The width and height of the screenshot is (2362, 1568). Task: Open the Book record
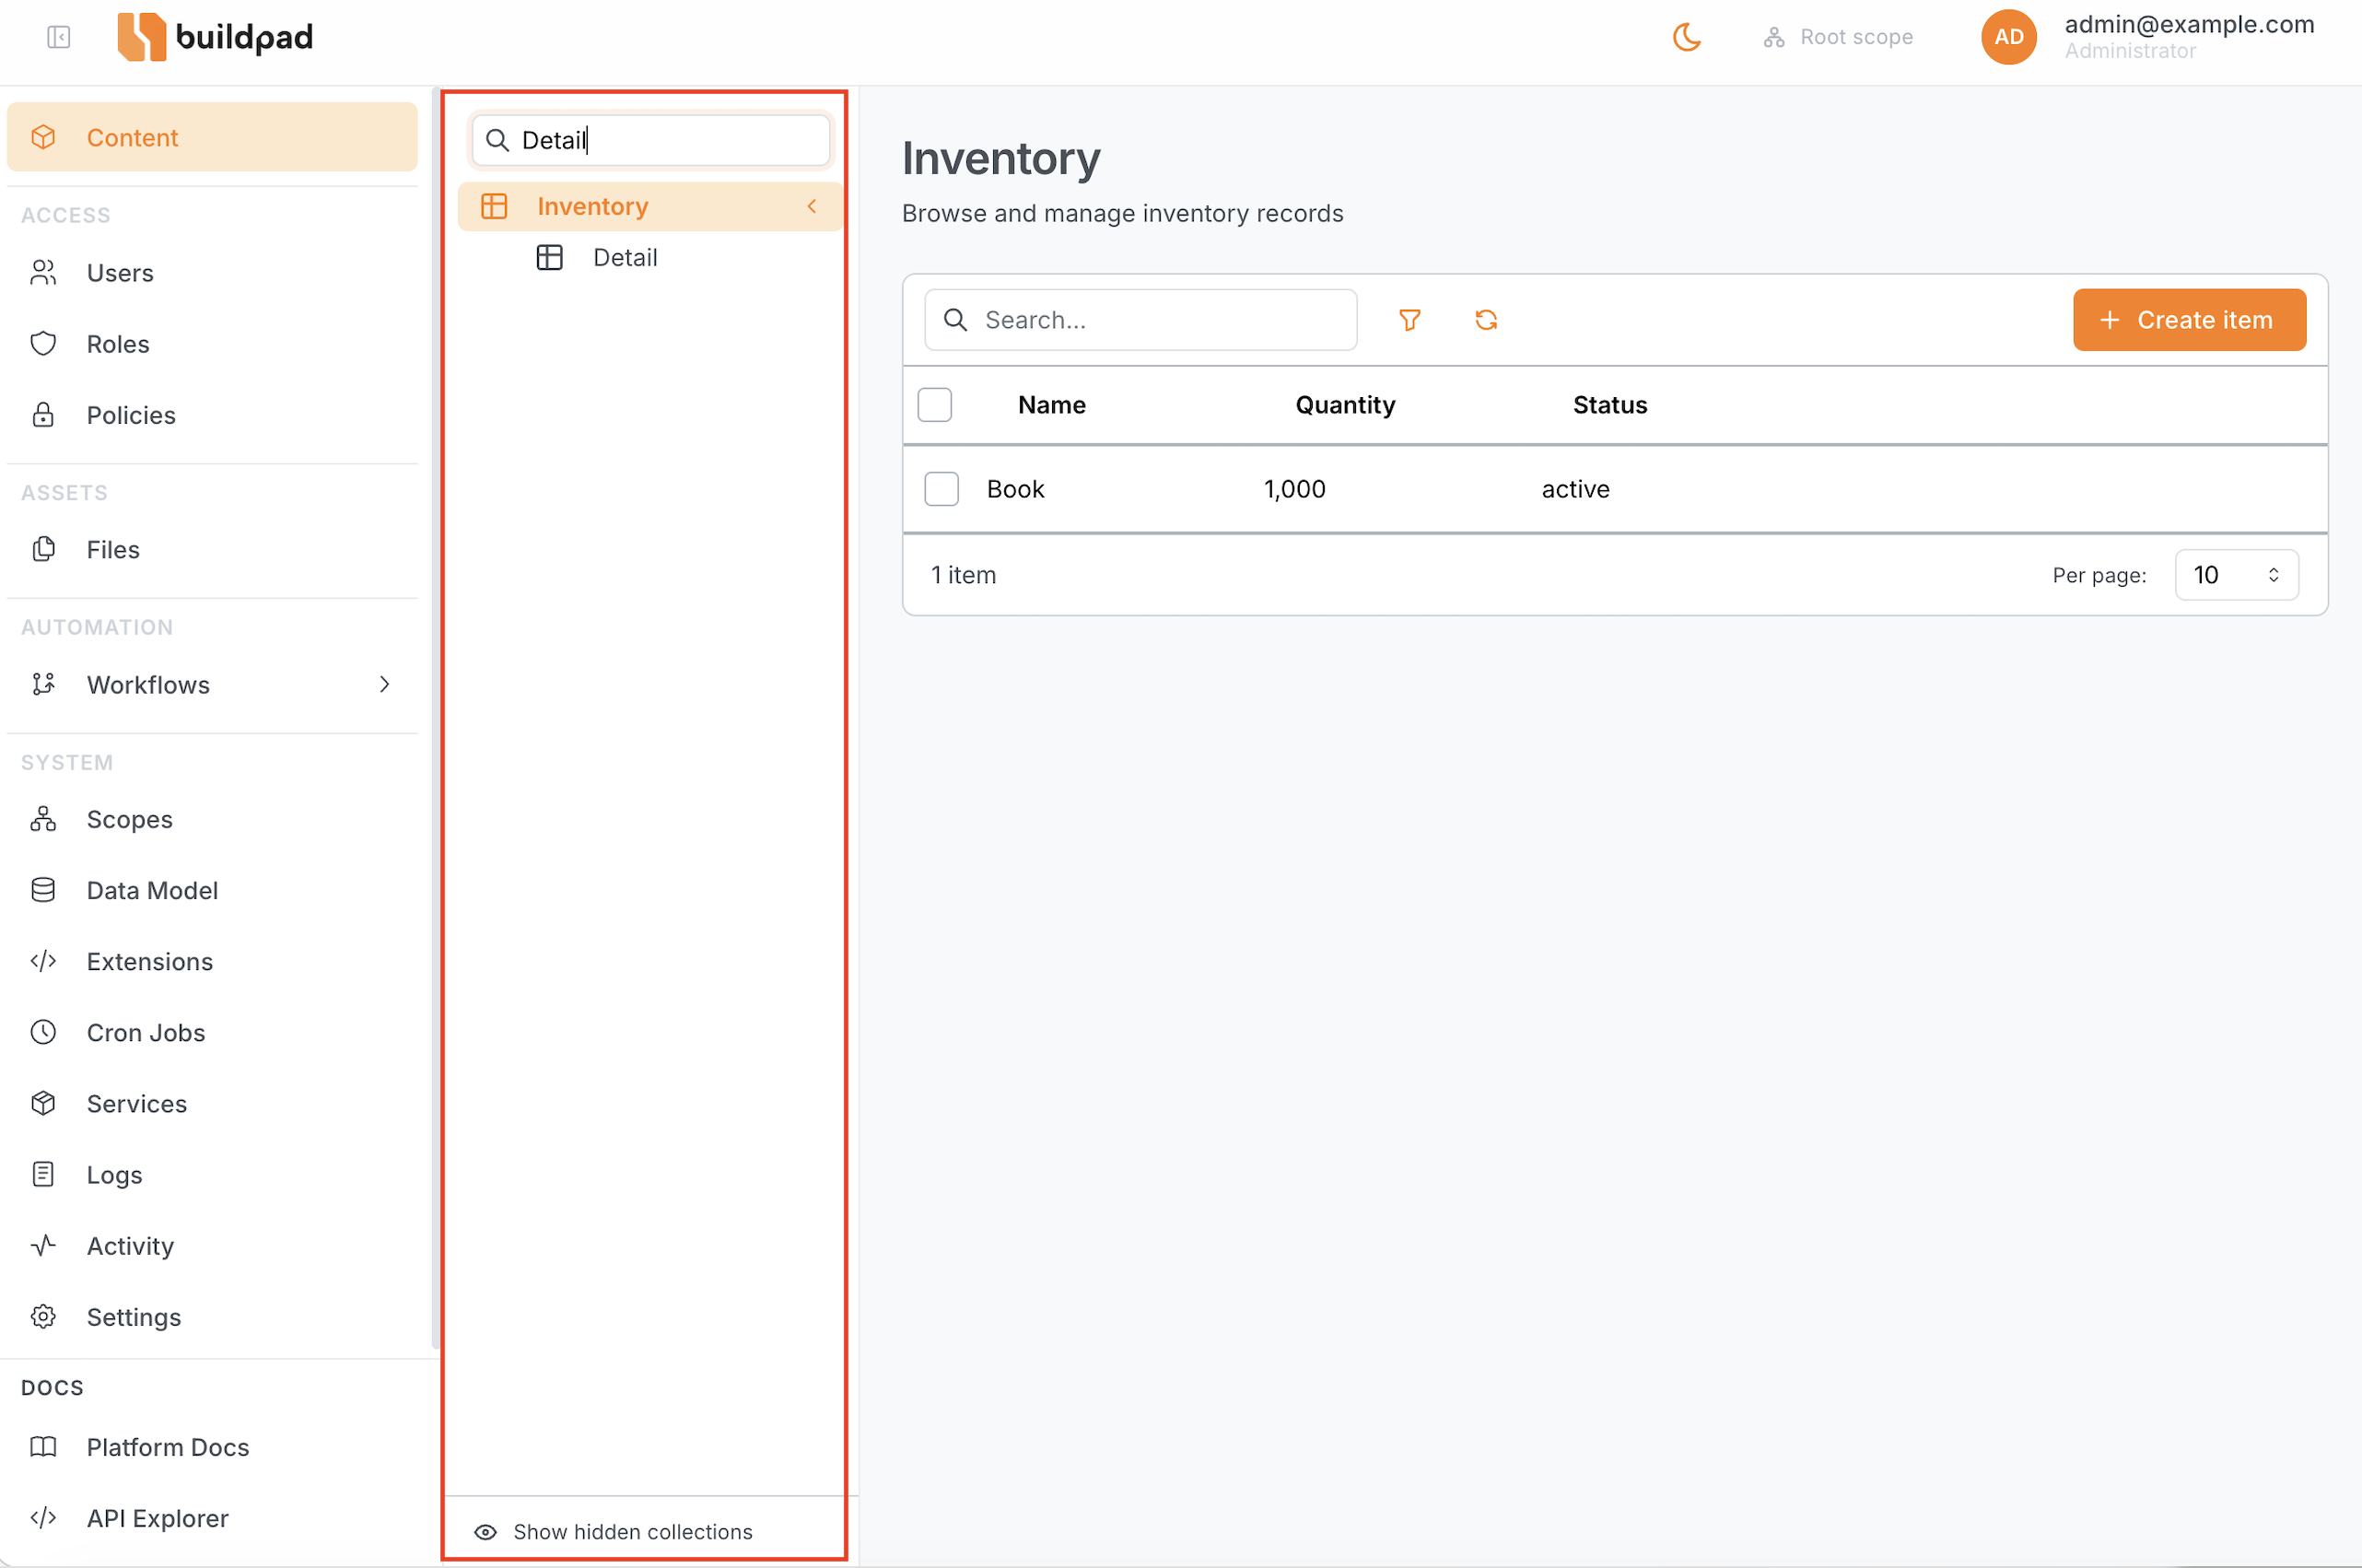pyautogui.click(x=1015, y=489)
